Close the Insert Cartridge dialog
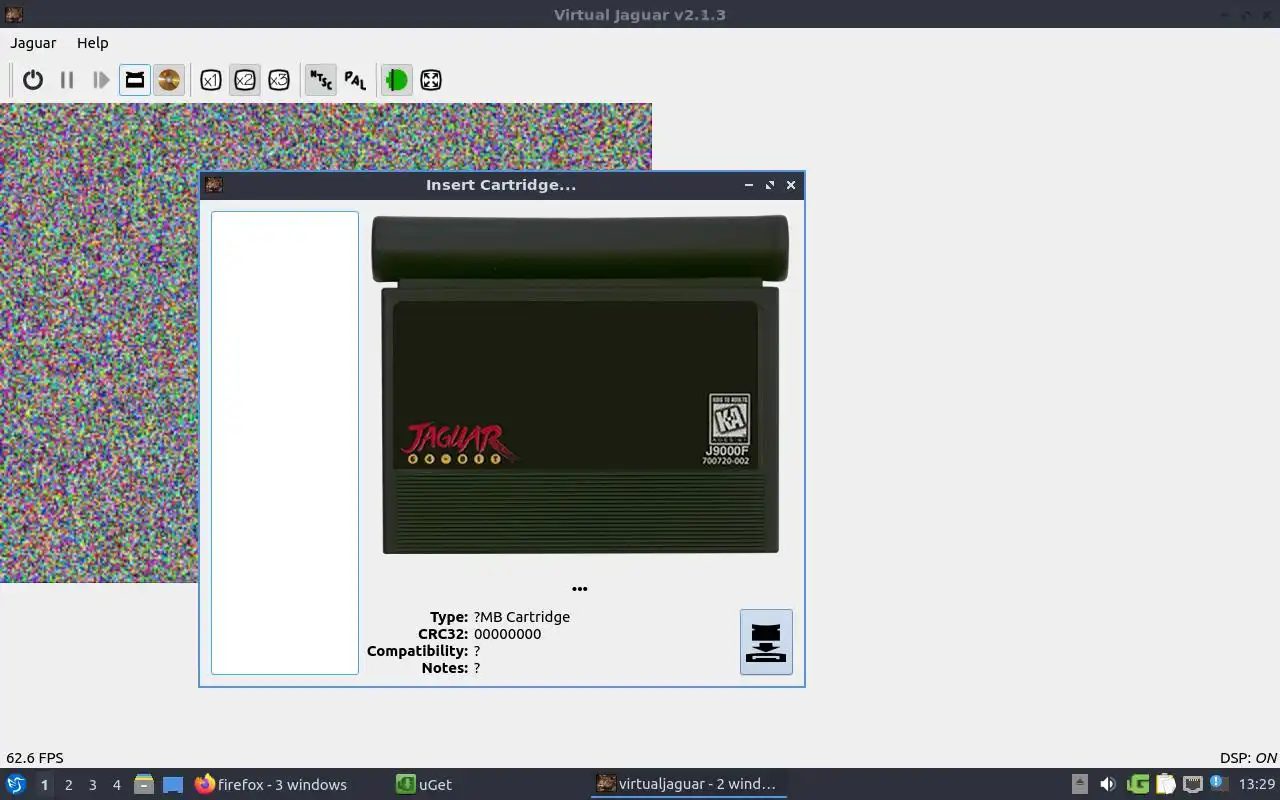This screenshot has width=1280, height=800. click(x=791, y=185)
